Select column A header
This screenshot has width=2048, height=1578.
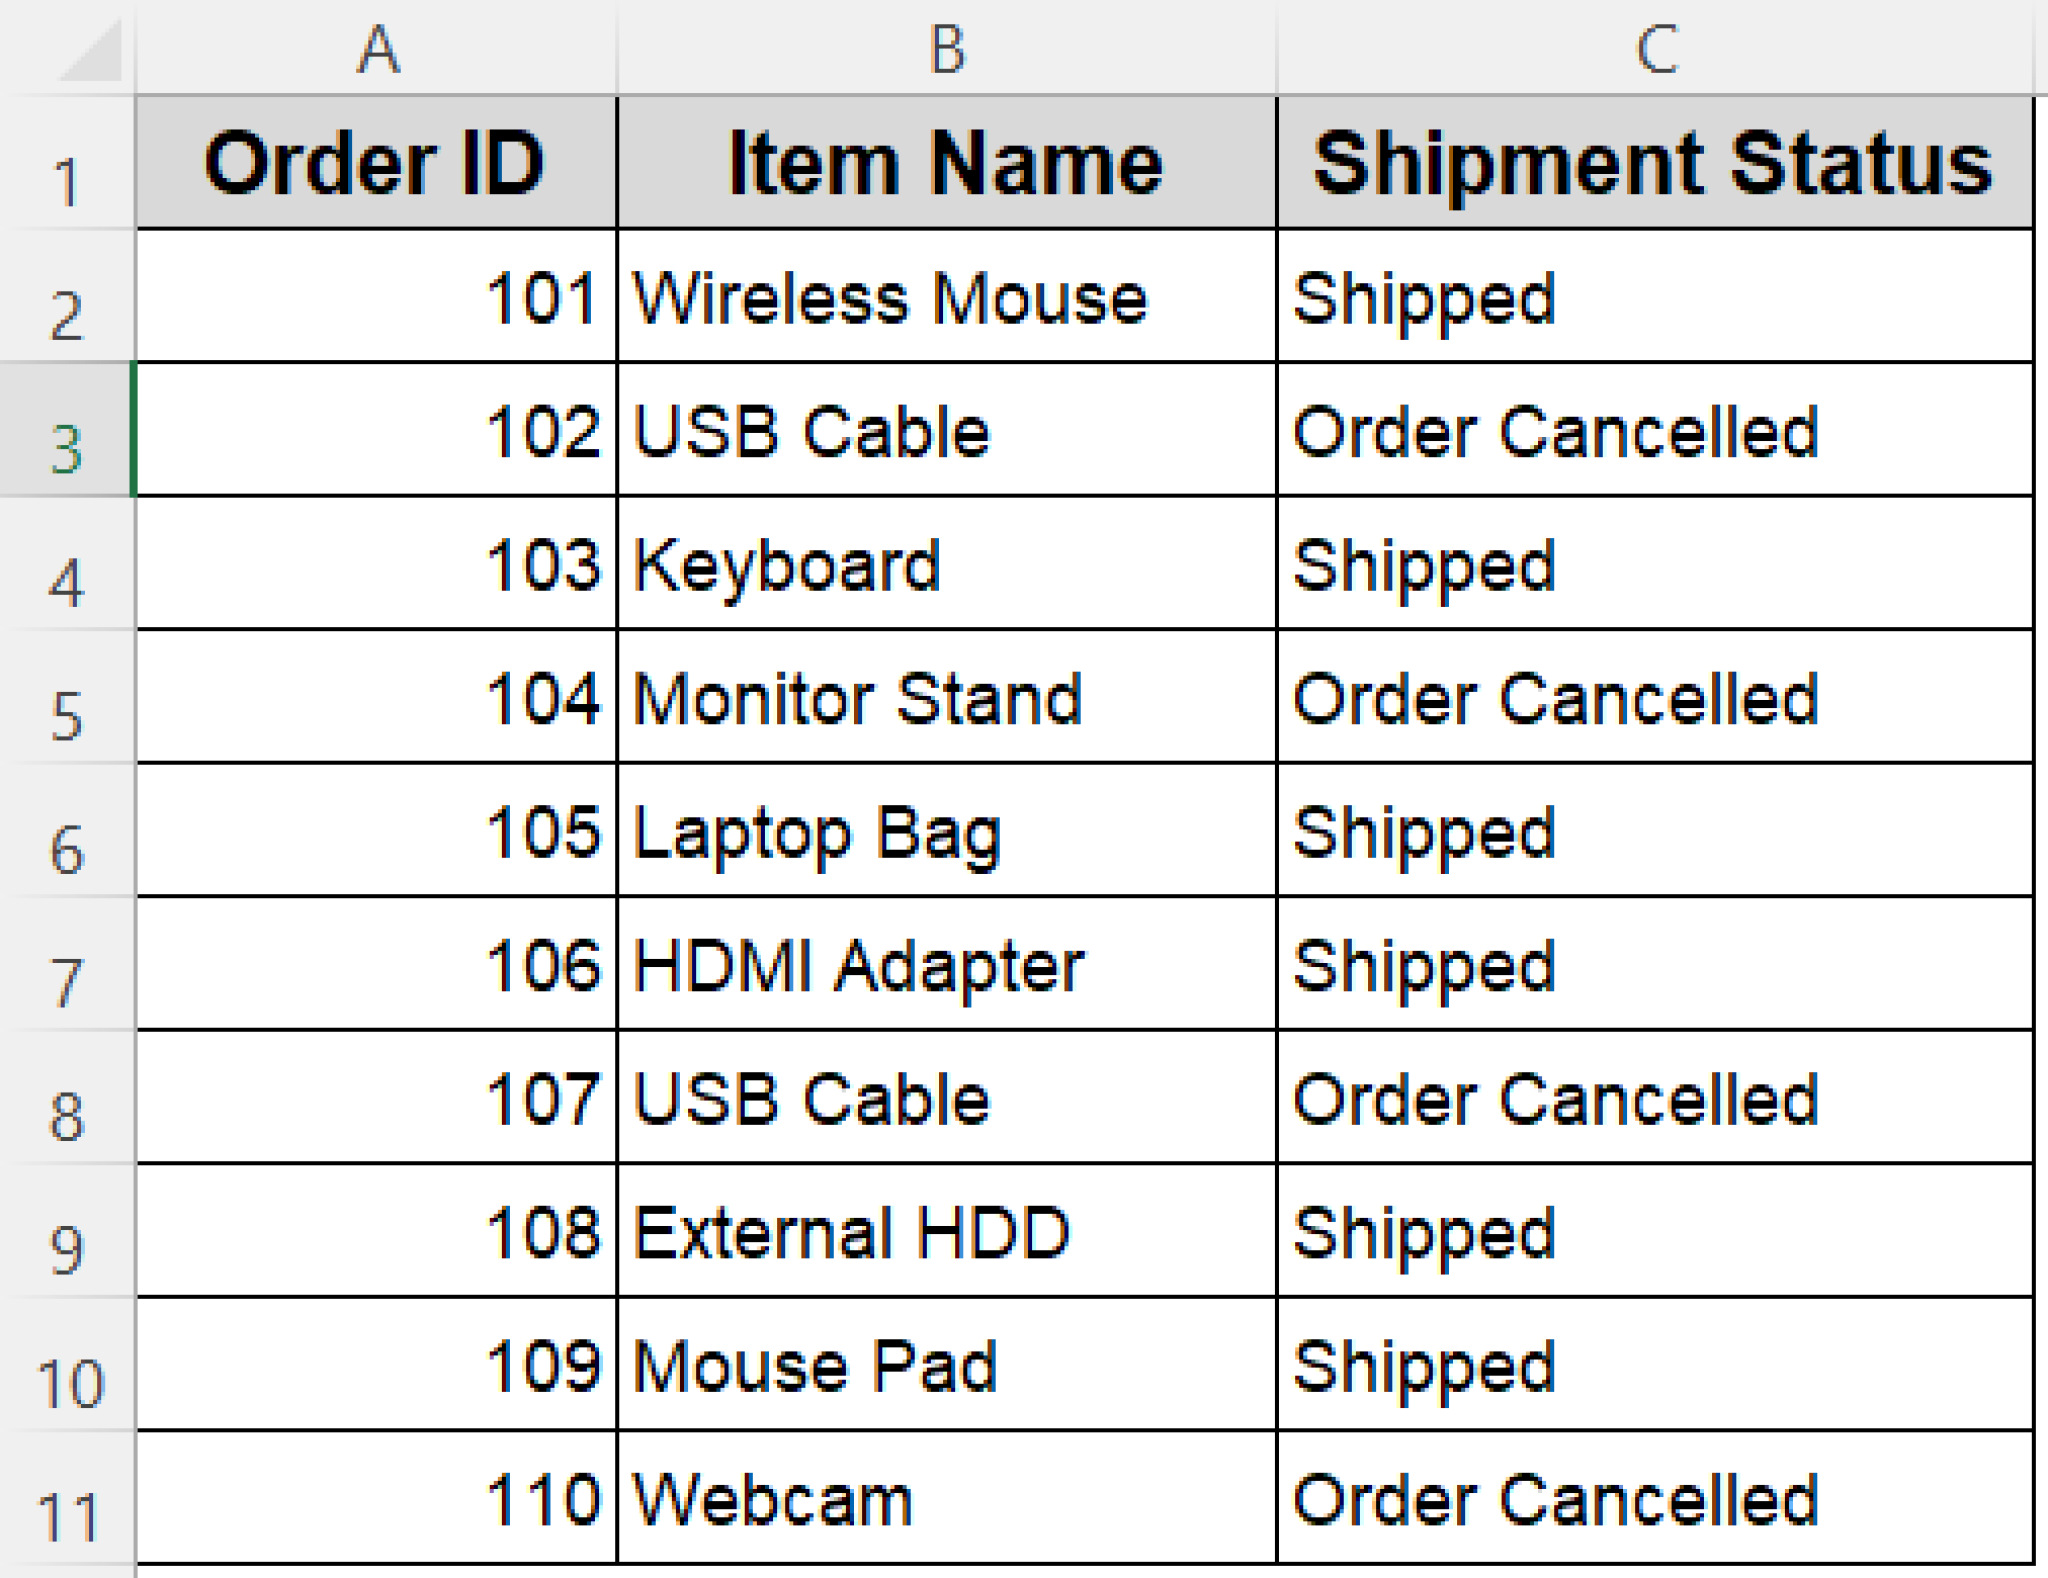tap(377, 48)
